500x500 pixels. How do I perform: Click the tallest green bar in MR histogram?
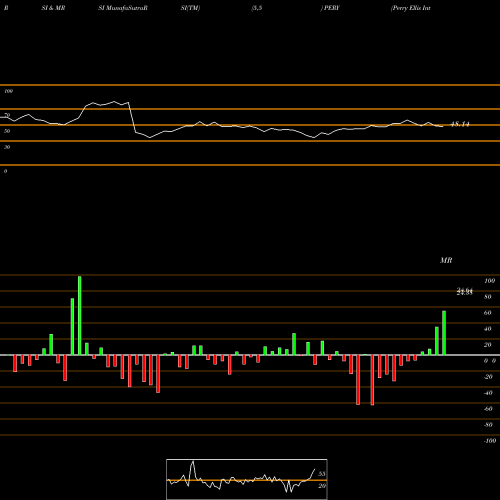(x=80, y=315)
